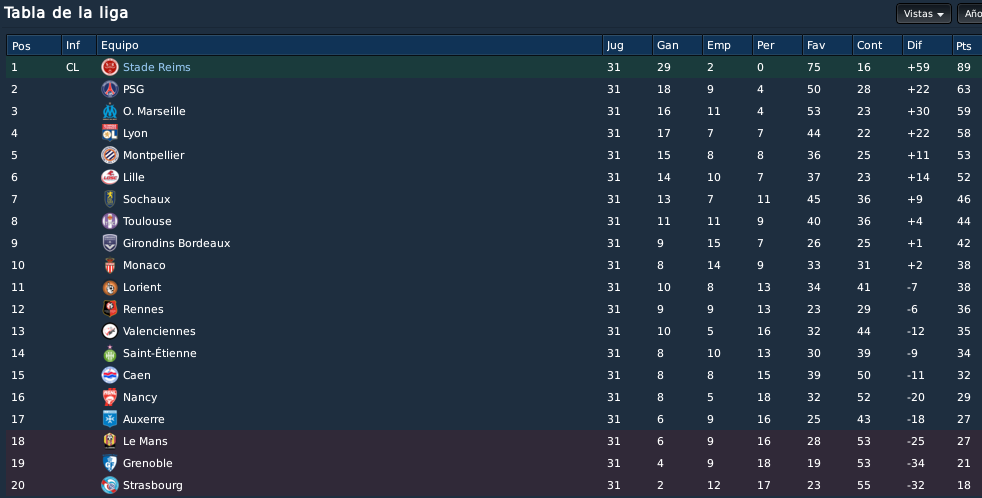Open the Girondins Bordeaux team name

pos(177,243)
